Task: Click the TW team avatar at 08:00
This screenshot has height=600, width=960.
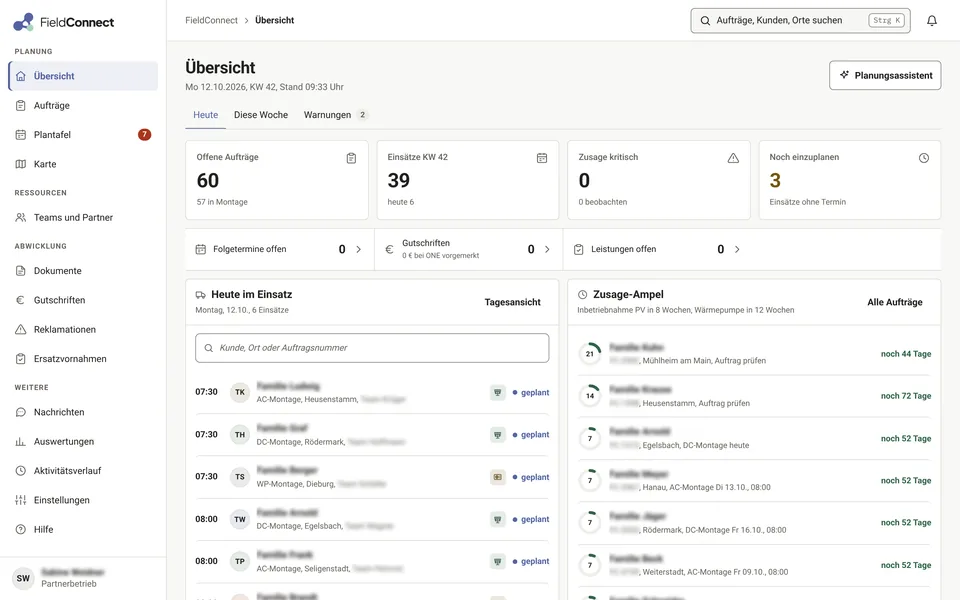Action: [x=240, y=519]
